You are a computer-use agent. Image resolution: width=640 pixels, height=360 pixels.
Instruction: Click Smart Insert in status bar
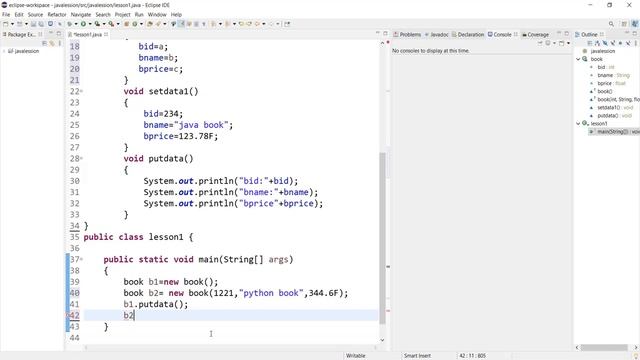click(417, 356)
